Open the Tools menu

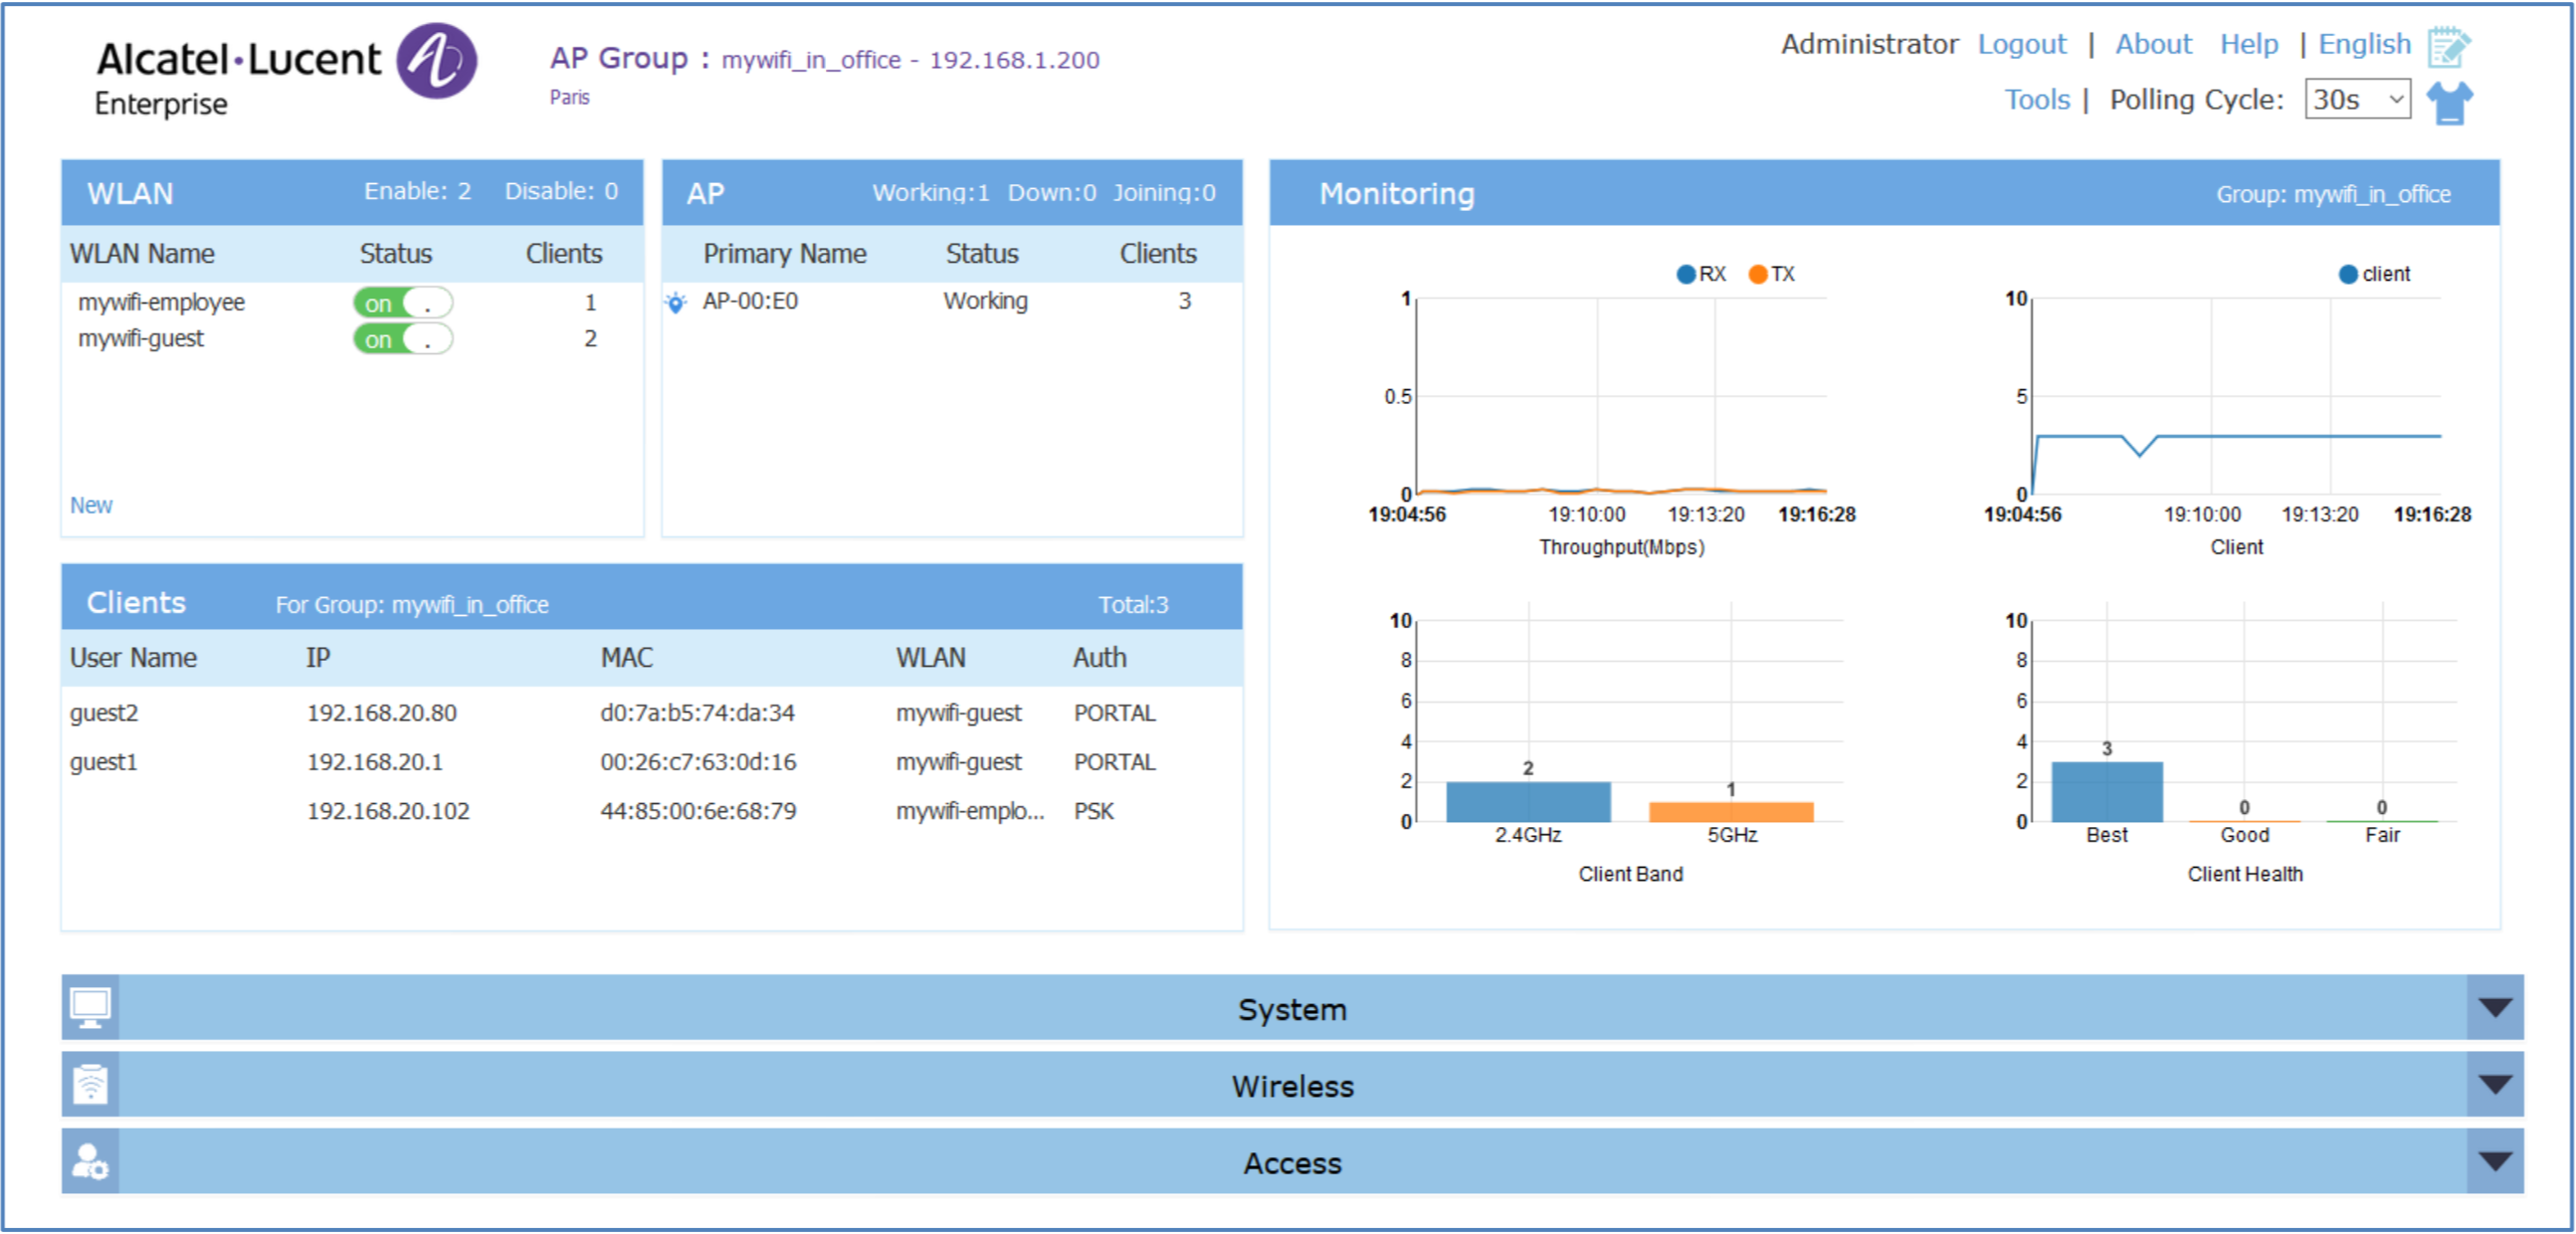[x=2036, y=100]
